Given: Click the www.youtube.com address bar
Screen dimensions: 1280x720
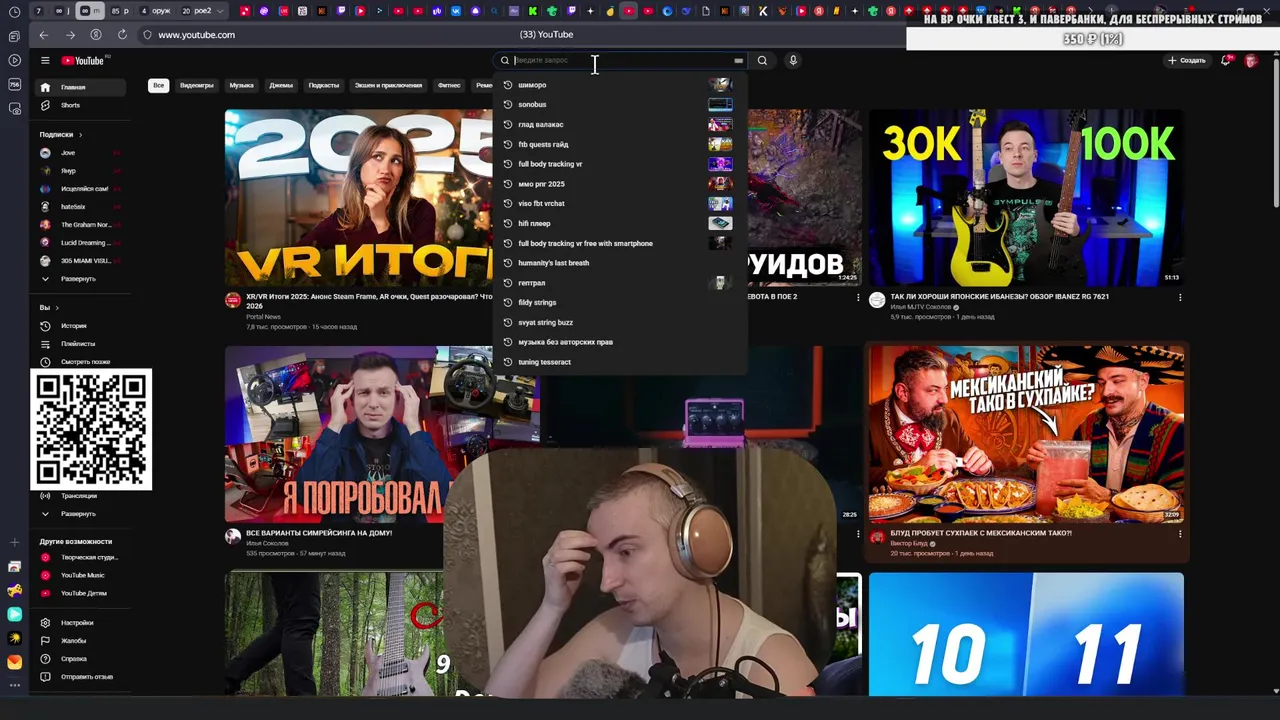Looking at the screenshot, I should (x=196, y=35).
